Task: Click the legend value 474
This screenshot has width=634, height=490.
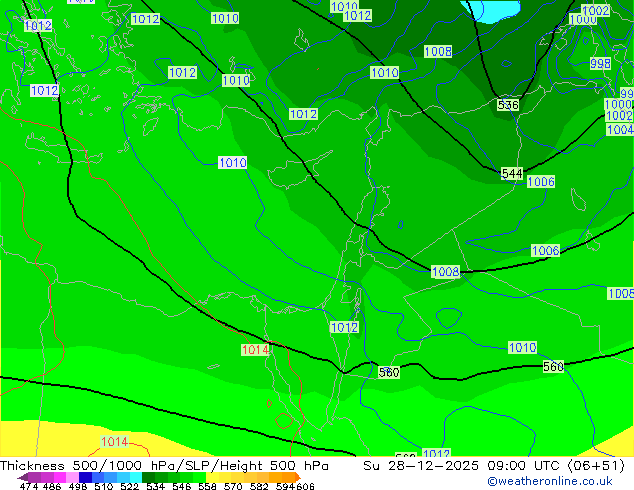Action: [29, 486]
